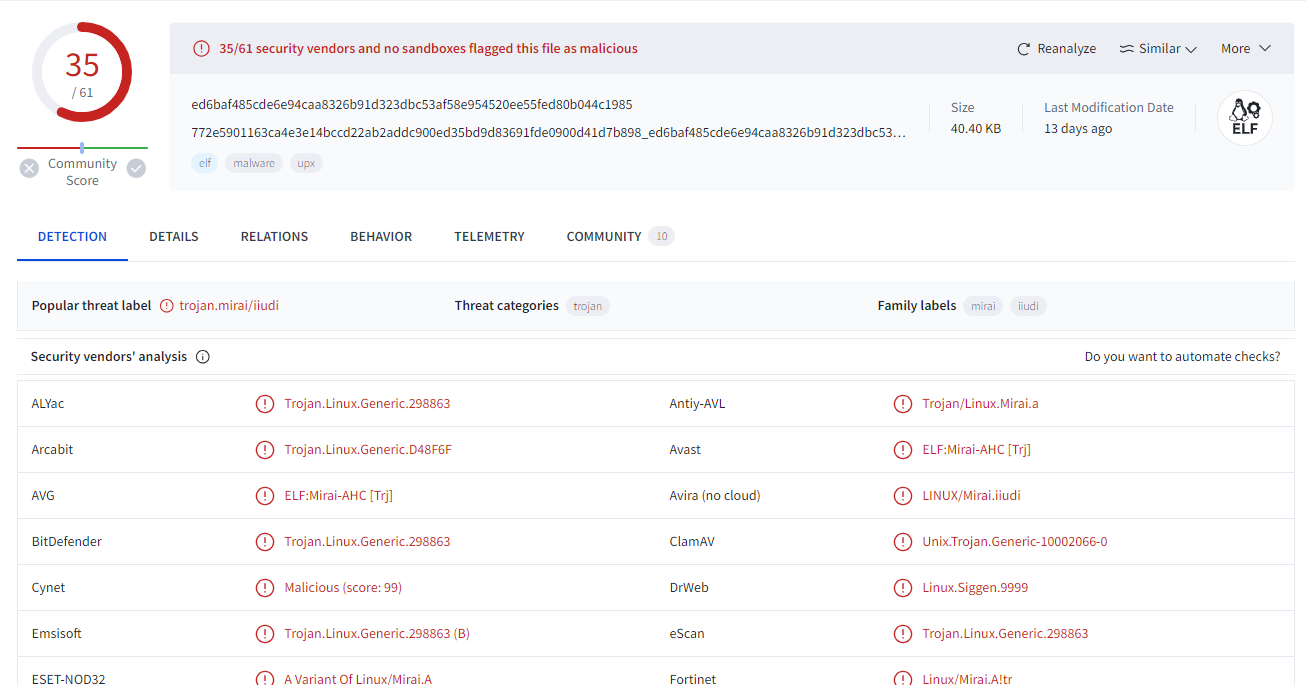The height and width of the screenshot is (685, 1306).
Task: Click the 'Do you want to automate checks?' link
Action: click(x=1182, y=357)
